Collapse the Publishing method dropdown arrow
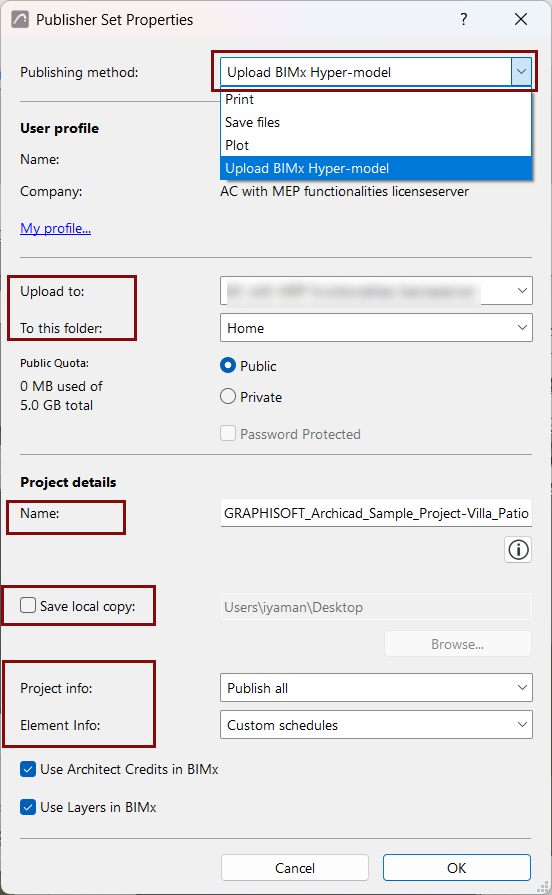 point(521,72)
